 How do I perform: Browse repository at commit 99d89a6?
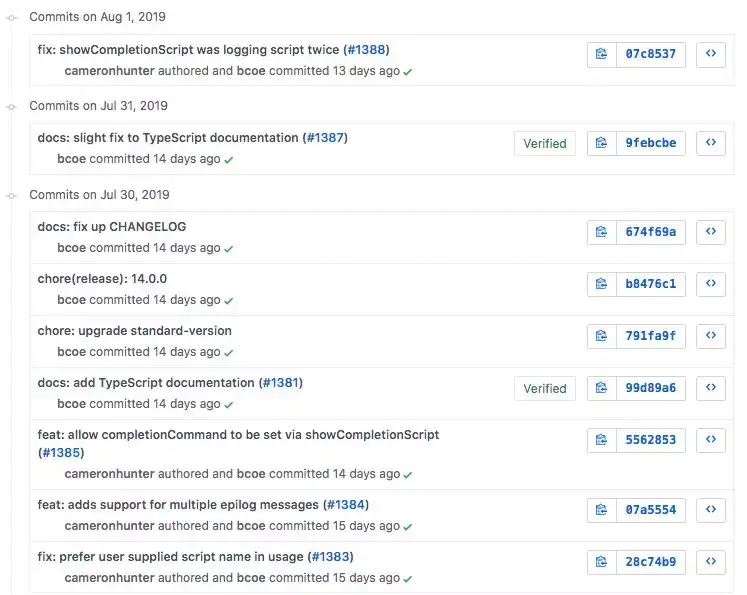(x=710, y=388)
